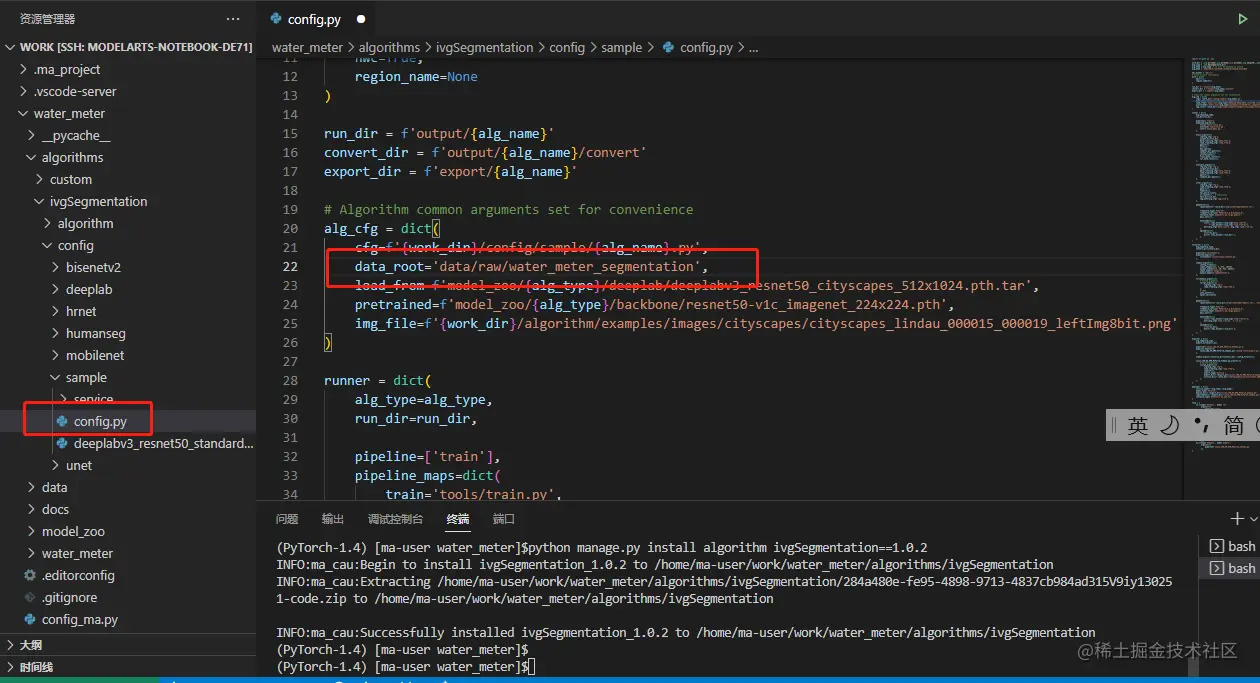This screenshot has height=683, width=1260.
Task: Click line number 28 in gutter
Action: pyautogui.click(x=290, y=381)
